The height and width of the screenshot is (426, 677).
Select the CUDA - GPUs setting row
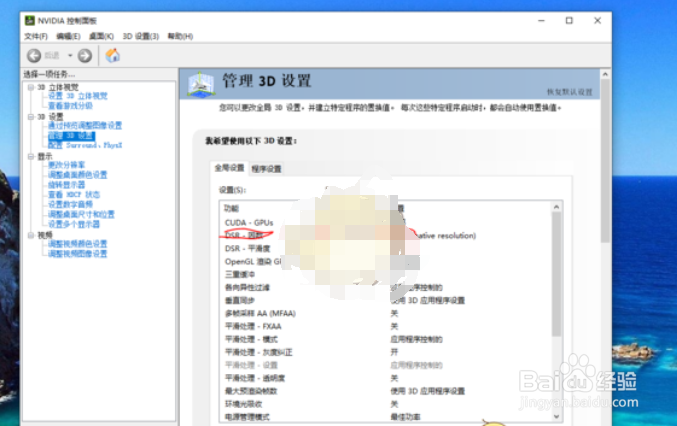click(386, 223)
